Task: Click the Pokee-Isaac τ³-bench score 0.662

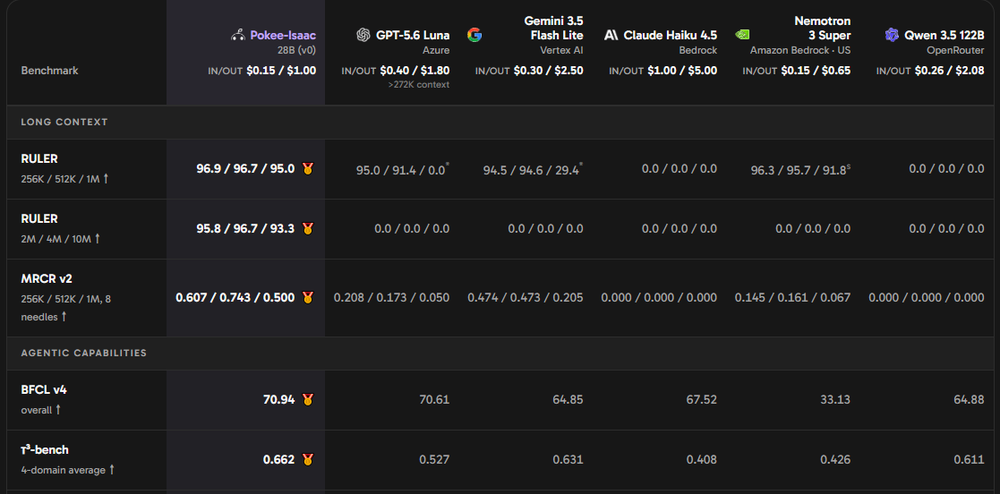Action: [x=279, y=459]
